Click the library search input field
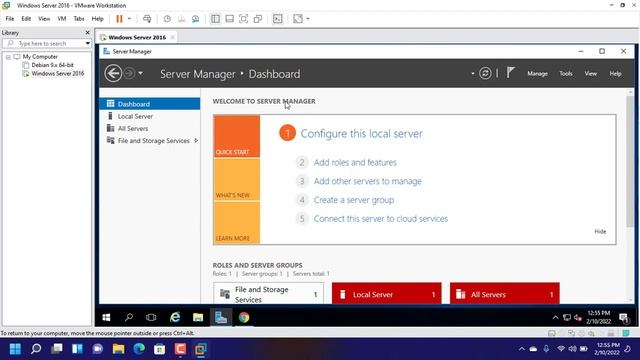 [43, 43]
